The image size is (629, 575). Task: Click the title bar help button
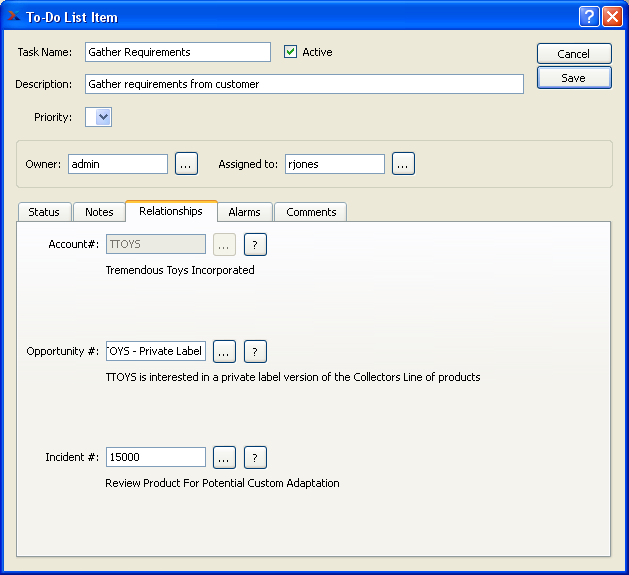589,17
